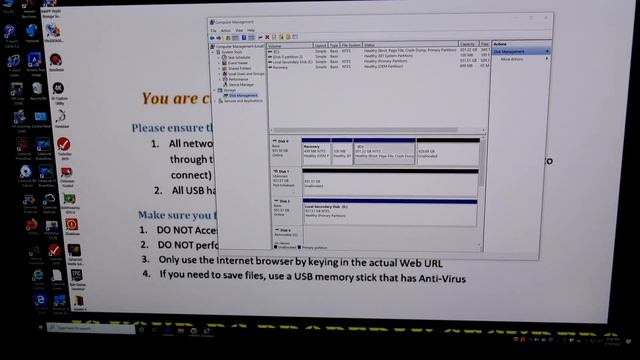
Task: Collapse the System Tools tree node
Action: click(213, 52)
